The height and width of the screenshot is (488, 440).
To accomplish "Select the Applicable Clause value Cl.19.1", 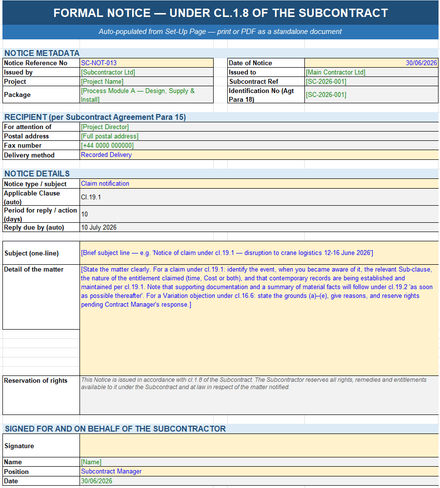I will 259,197.
